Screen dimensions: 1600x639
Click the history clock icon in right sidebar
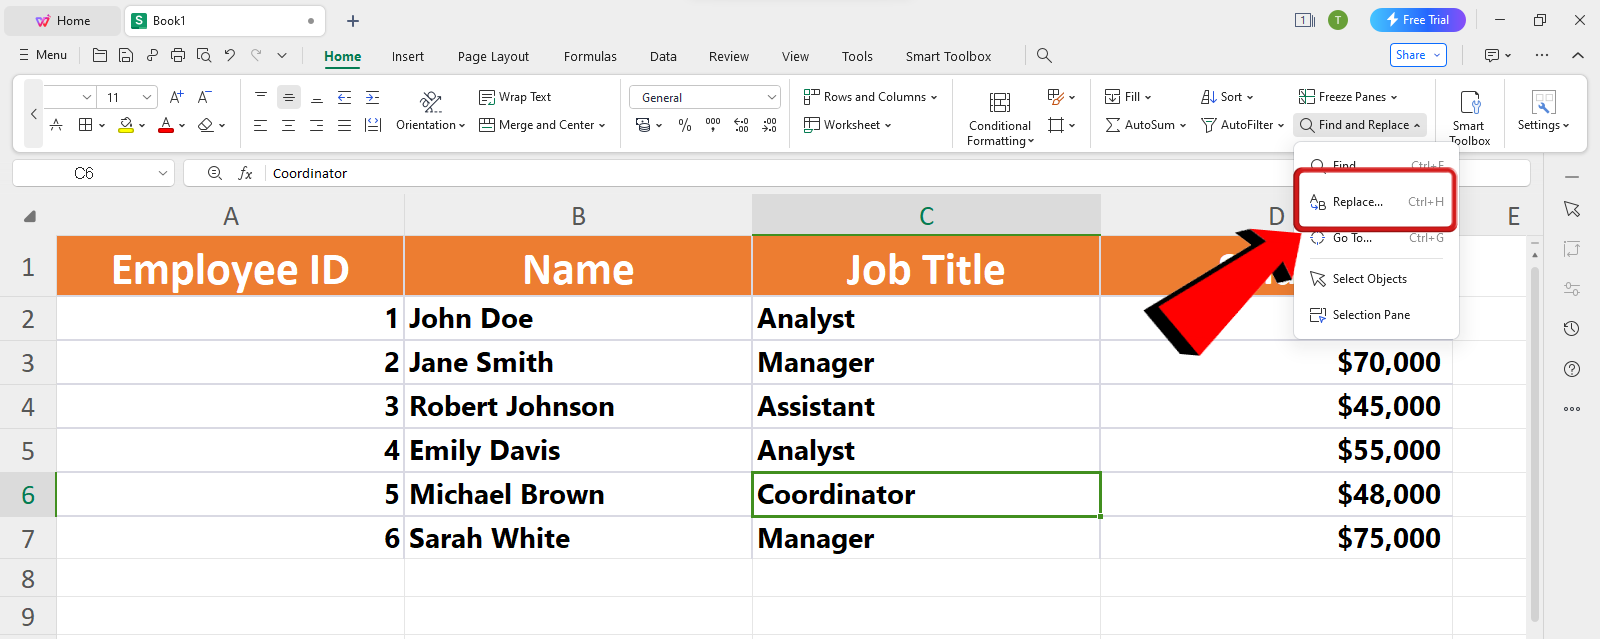(1572, 329)
